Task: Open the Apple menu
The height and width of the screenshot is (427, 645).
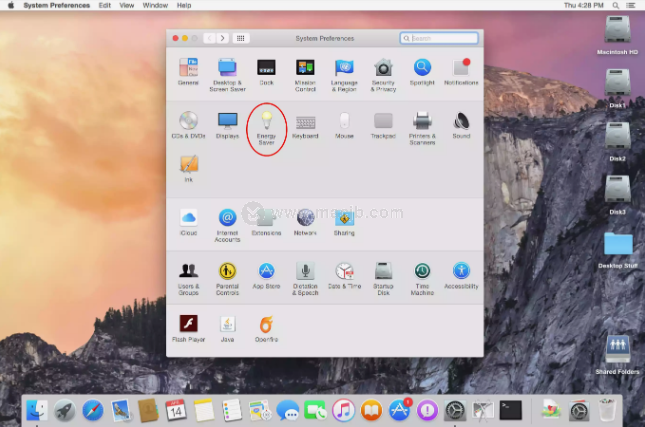Action: pos(11,5)
